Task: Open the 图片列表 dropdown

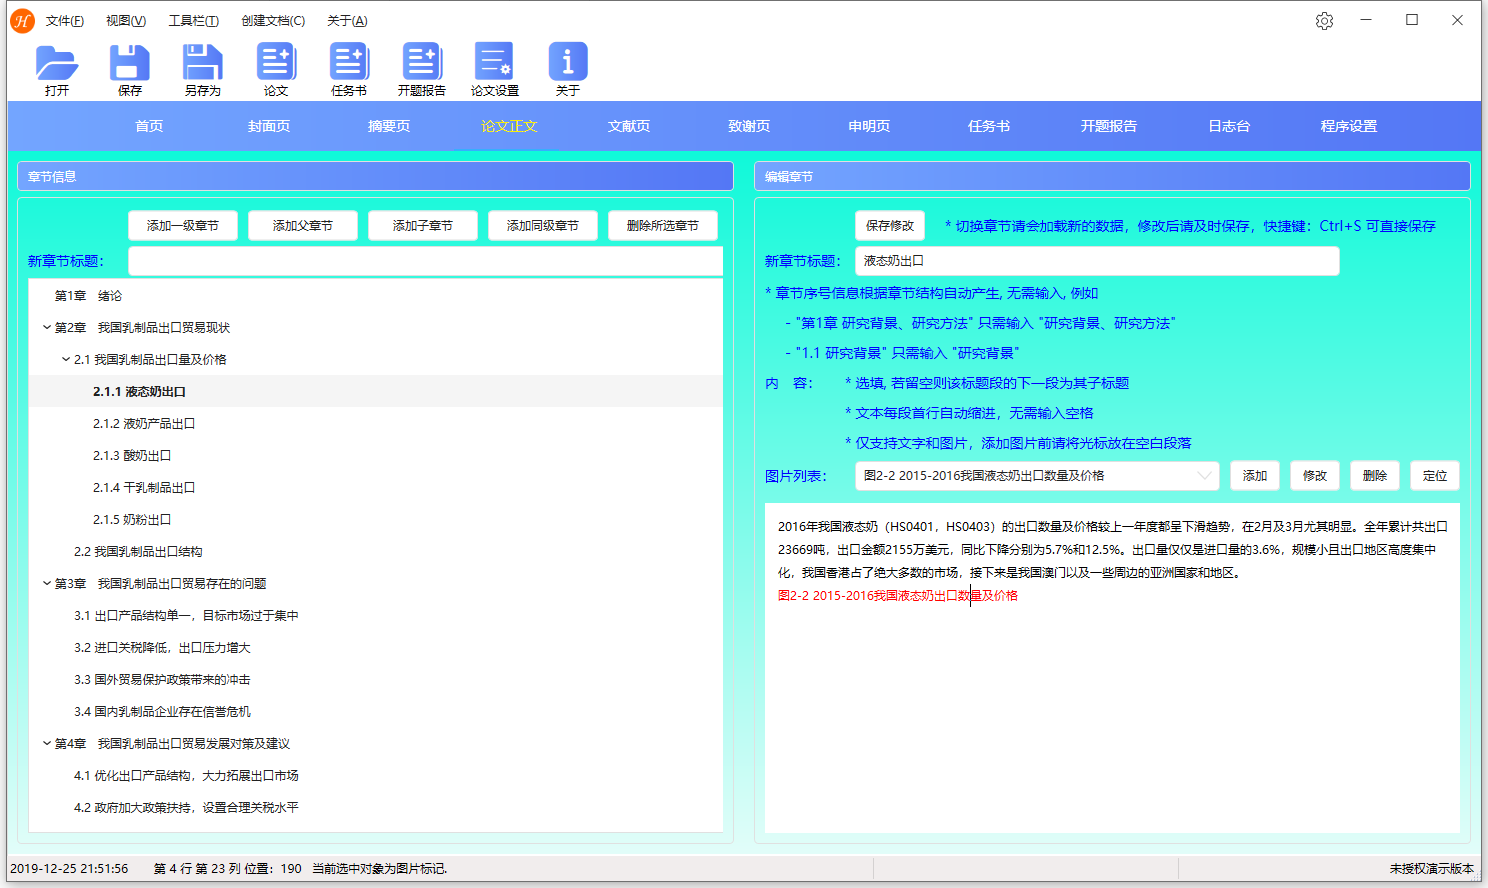Action: pyautogui.click(x=1037, y=476)
